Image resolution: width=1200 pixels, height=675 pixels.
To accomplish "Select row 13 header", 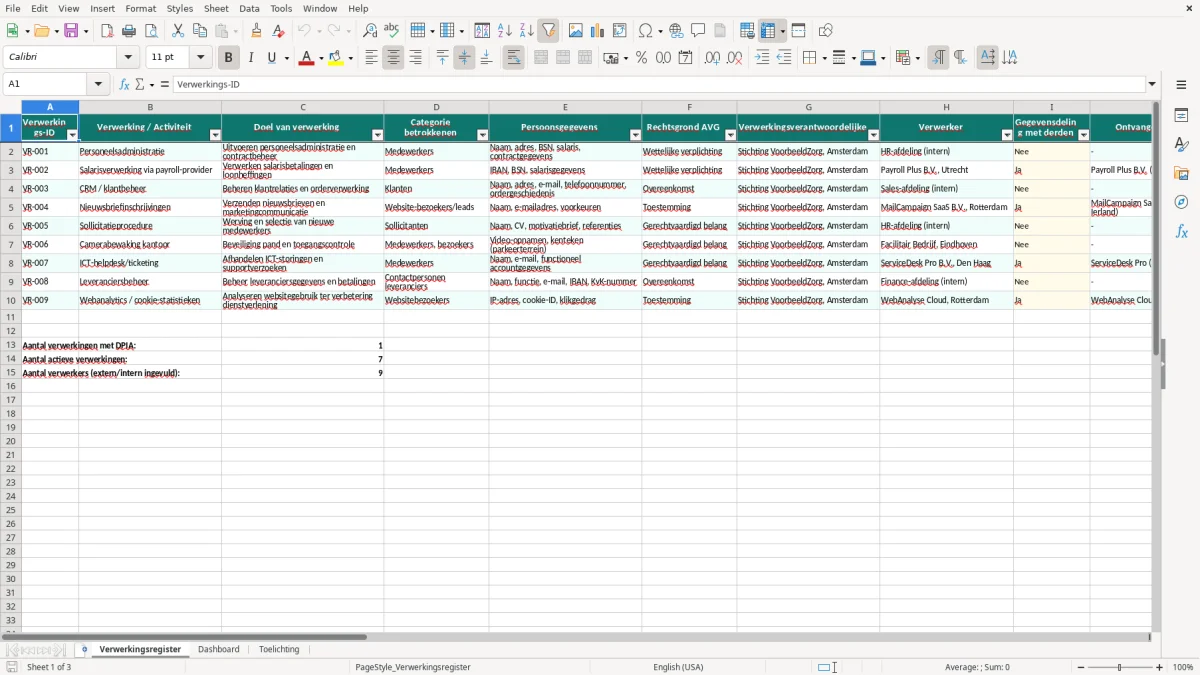I will [11, 345].
